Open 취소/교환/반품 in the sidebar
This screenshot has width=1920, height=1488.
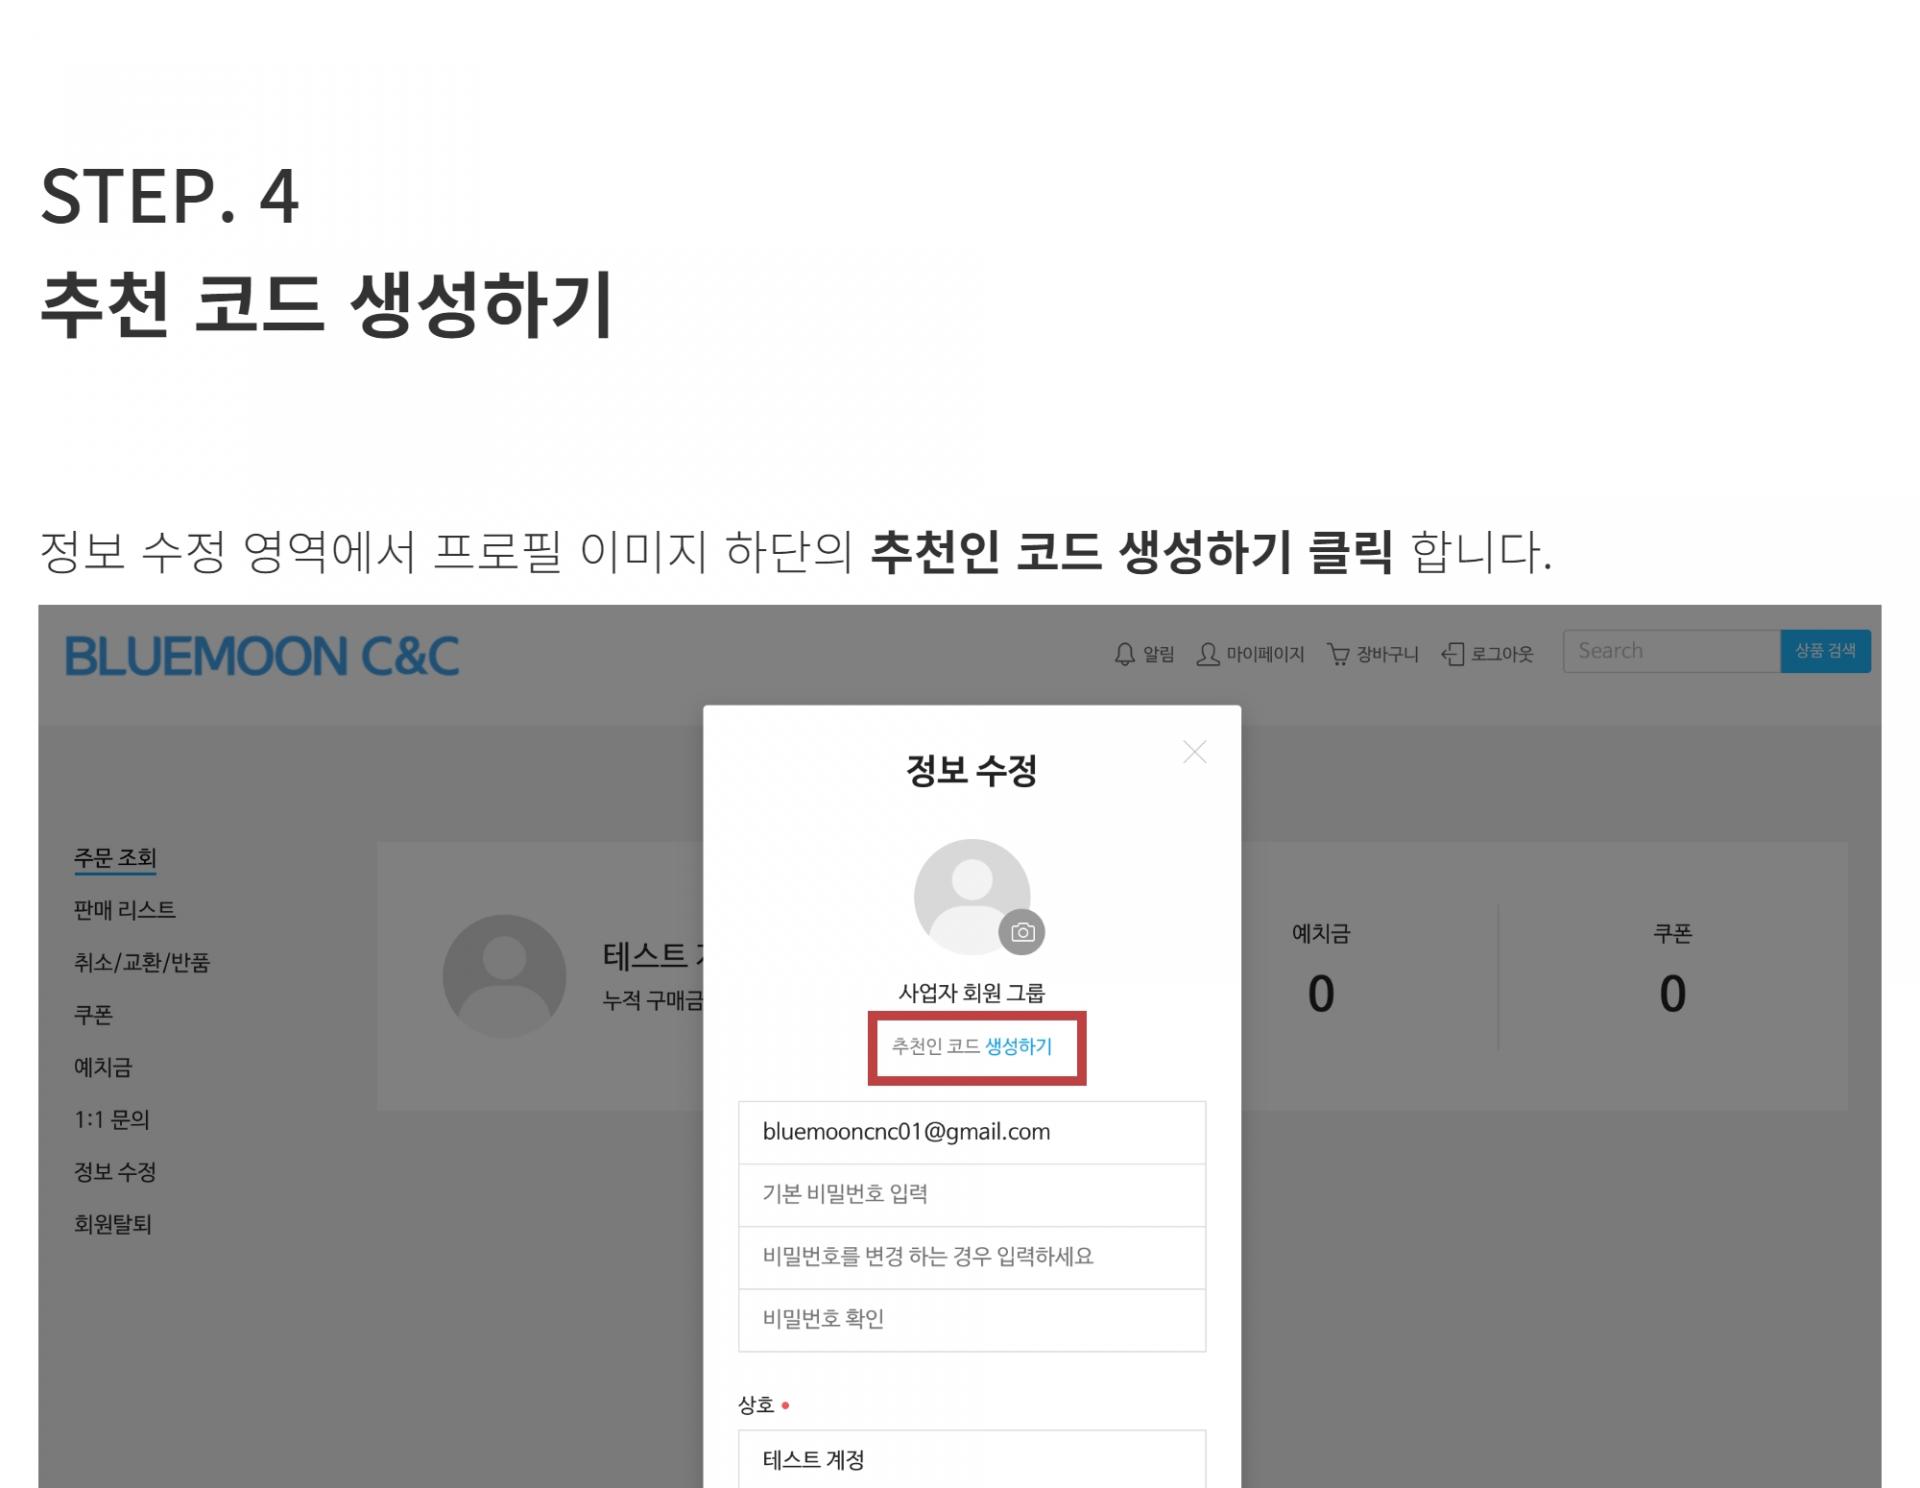[x=142, y=962]
